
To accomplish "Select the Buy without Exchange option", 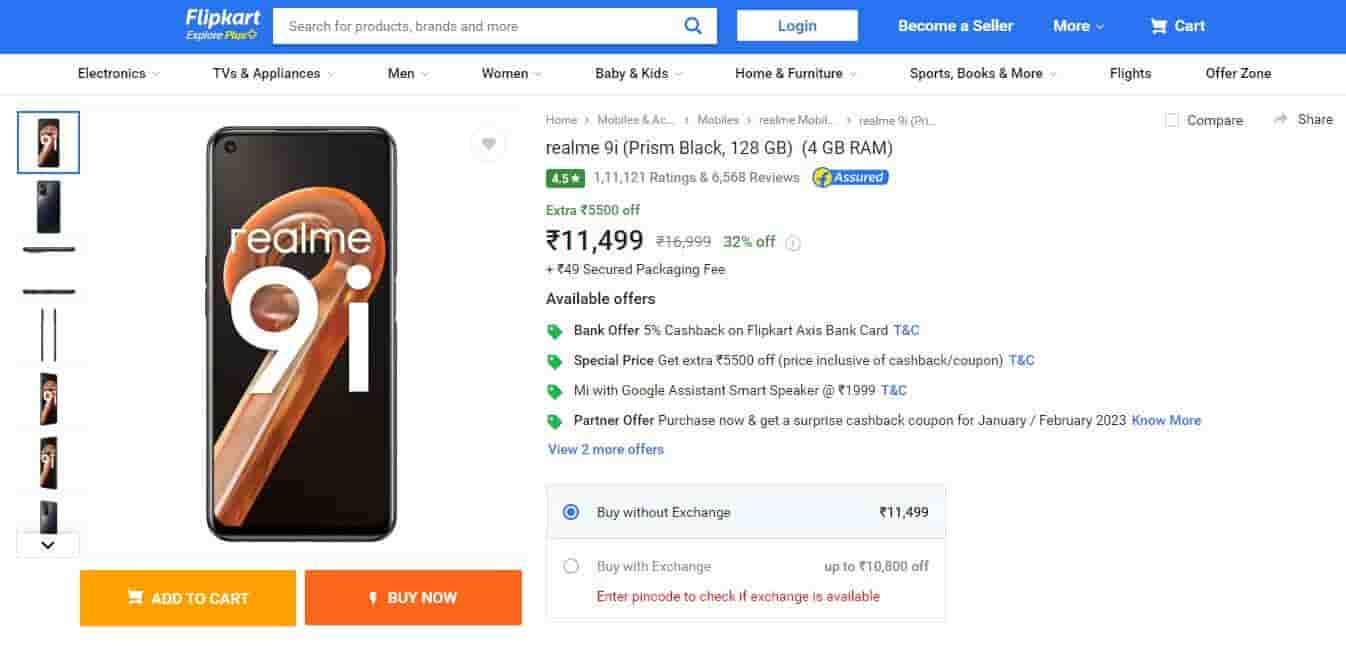I will (571, 511).
